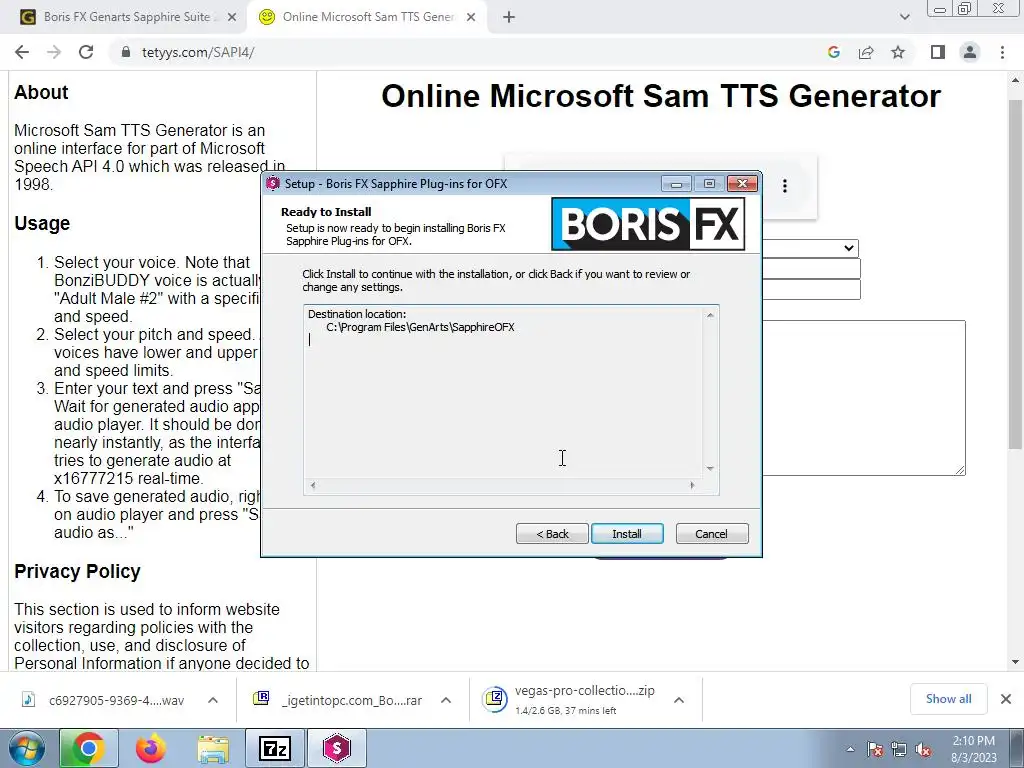This screenshot has width=1024, height=768.
Task: Click the Usage heading on the webpage
Action: 42,223
